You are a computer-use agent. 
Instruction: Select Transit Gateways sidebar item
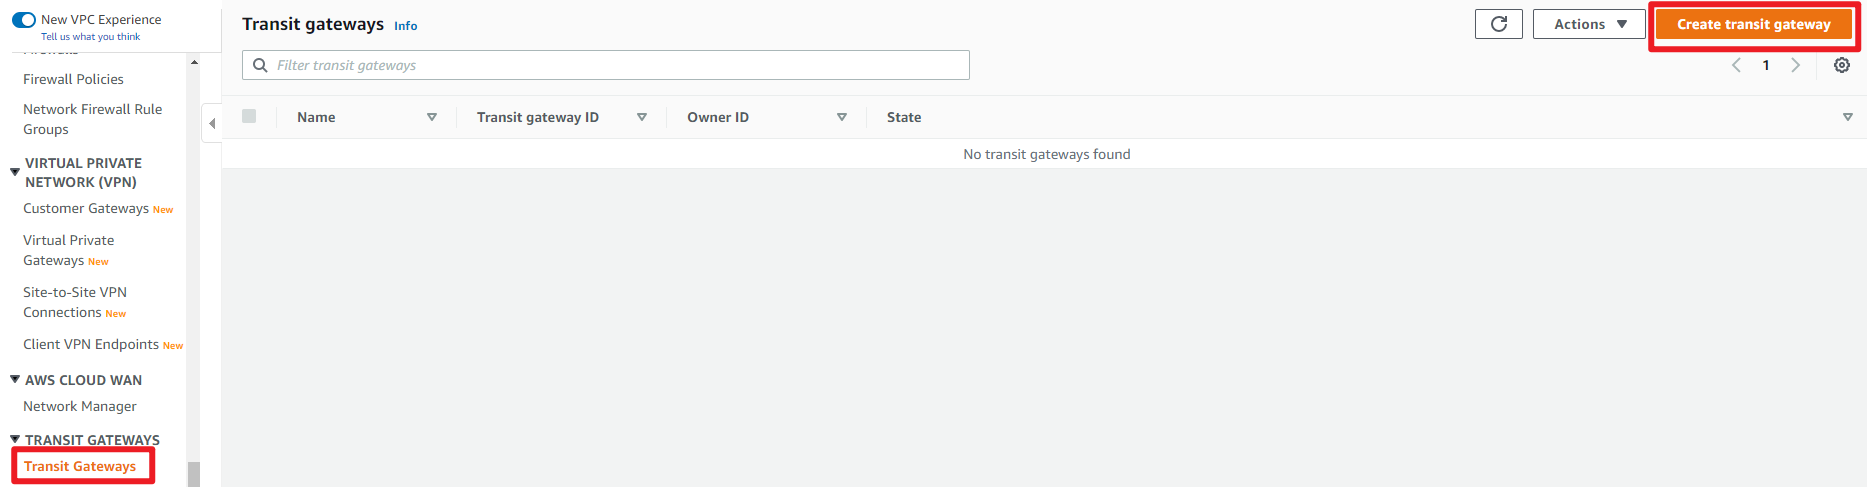pos(80,466)
